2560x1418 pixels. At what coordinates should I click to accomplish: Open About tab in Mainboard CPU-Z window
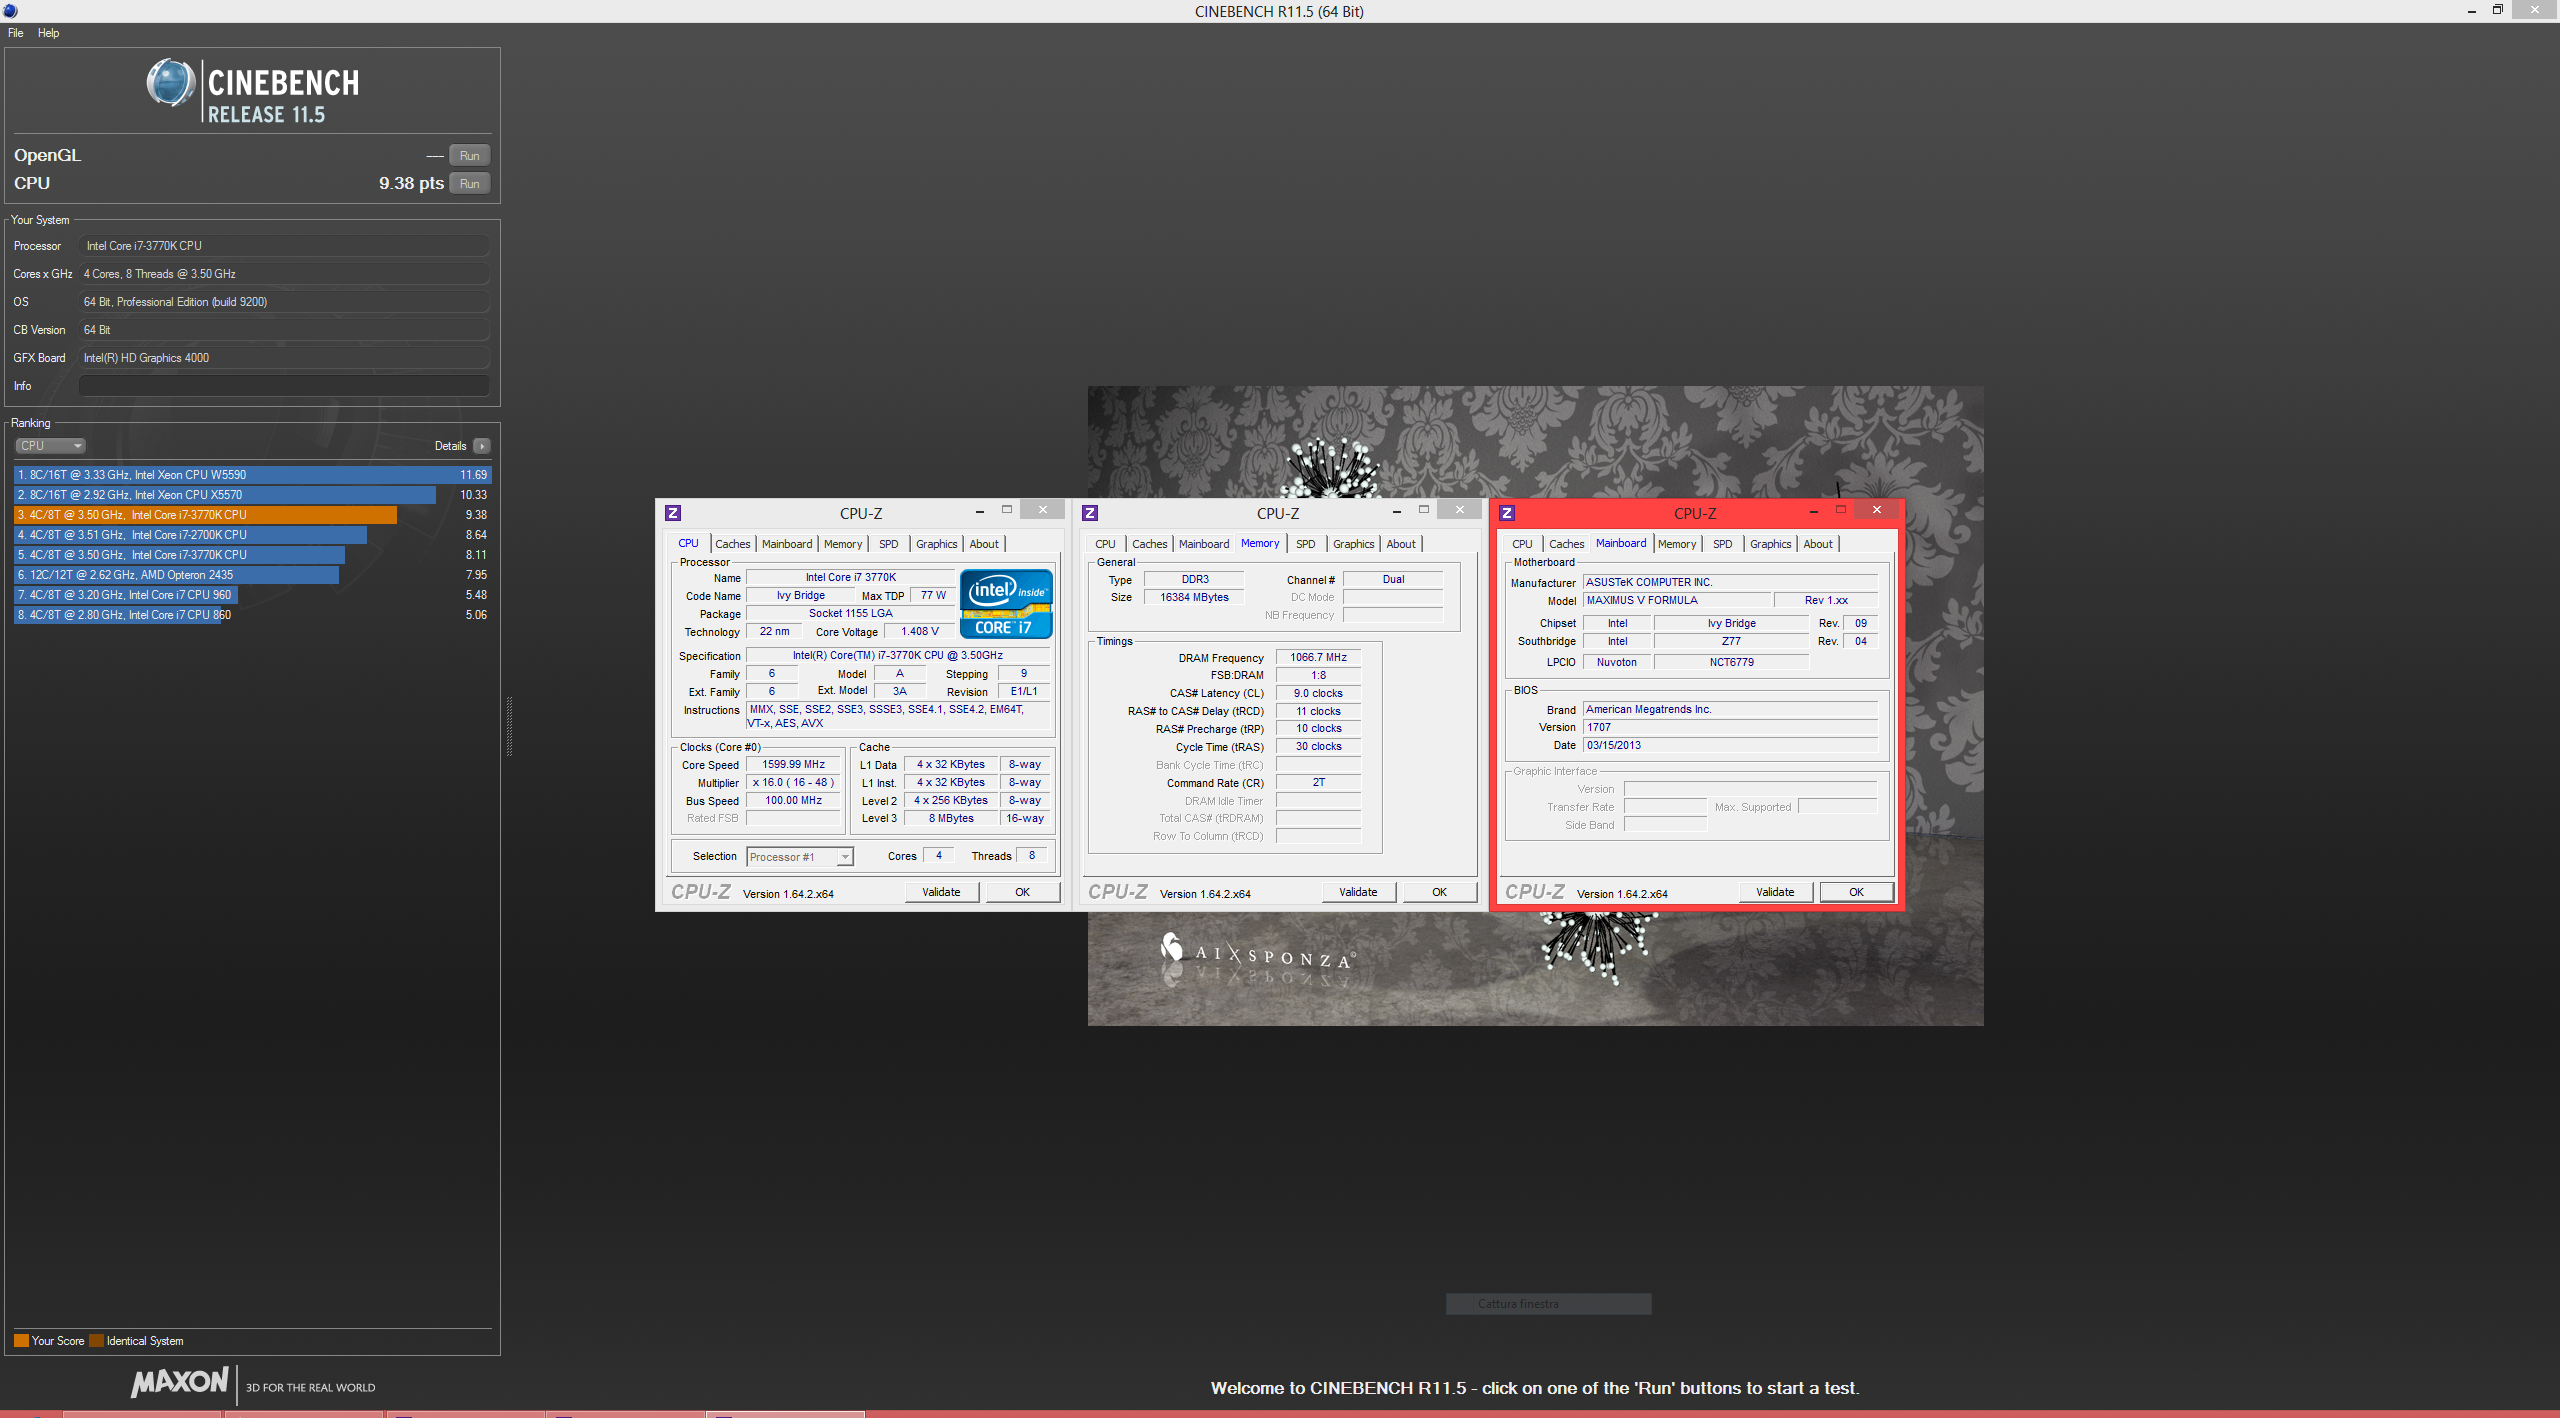[1818, 544]
